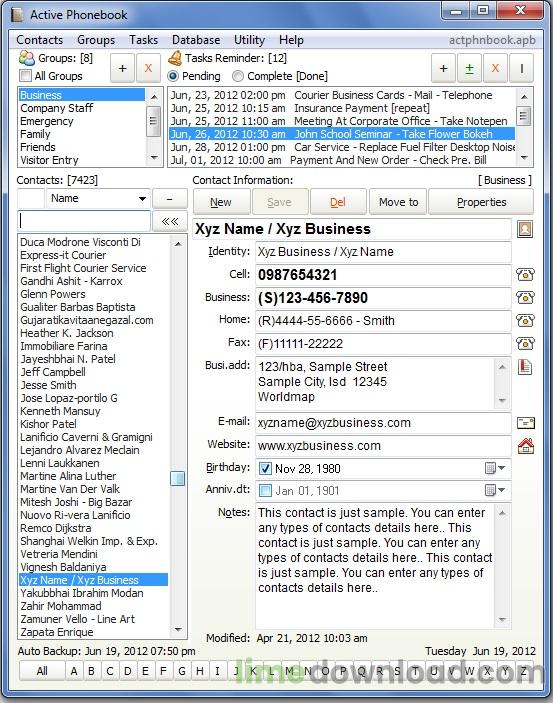
Task: Click the All alphabet filter button
Action: click(x=42, y=671)
